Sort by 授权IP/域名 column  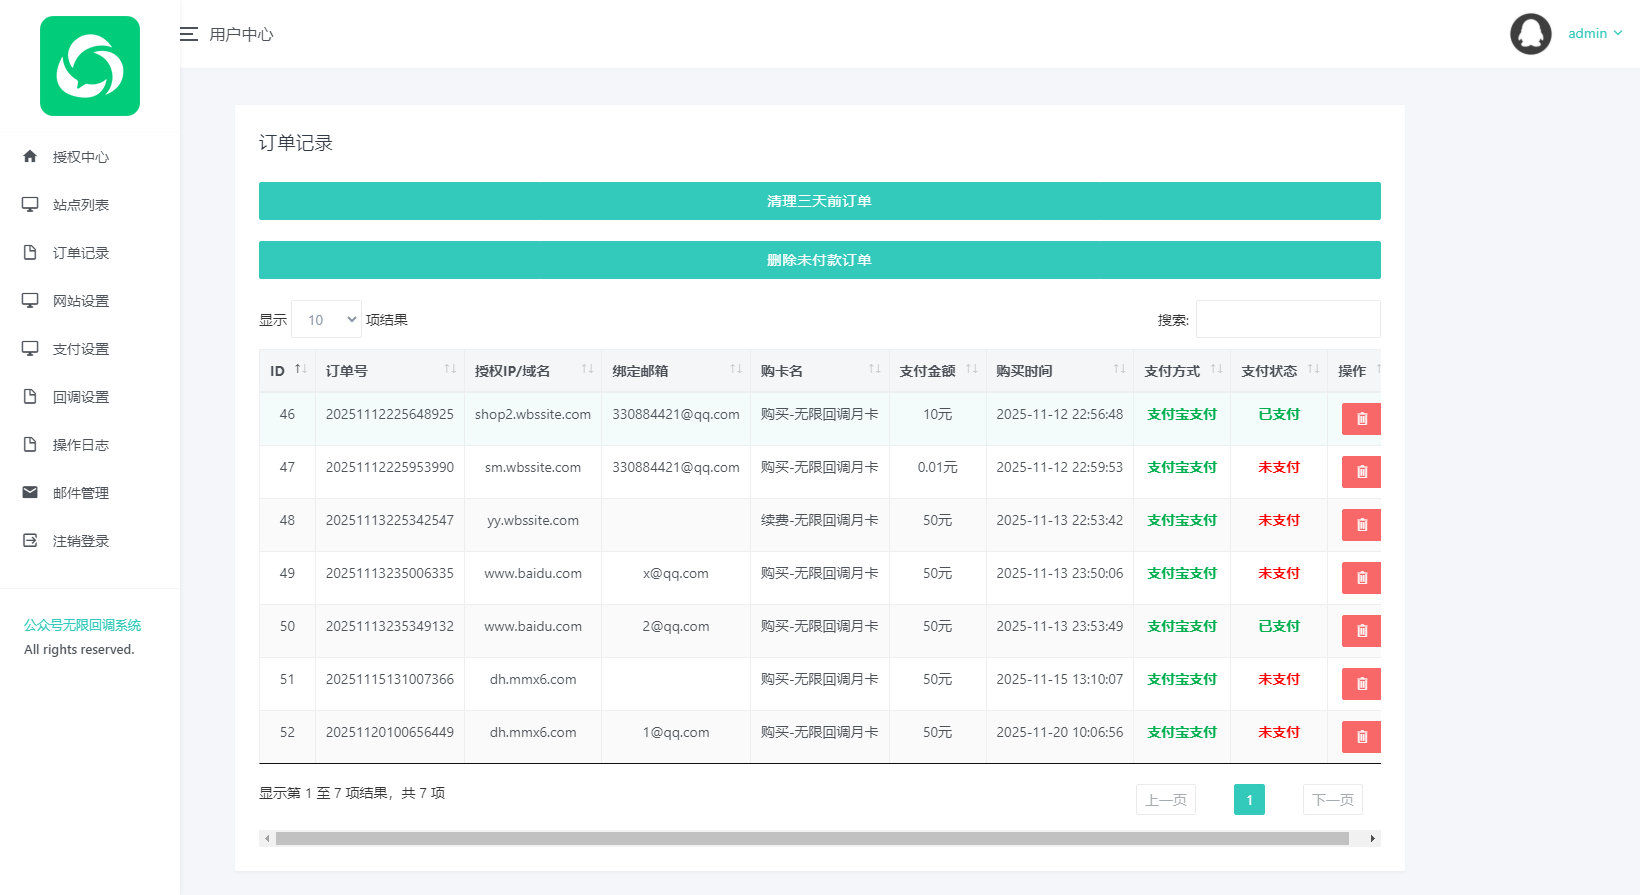533,371
